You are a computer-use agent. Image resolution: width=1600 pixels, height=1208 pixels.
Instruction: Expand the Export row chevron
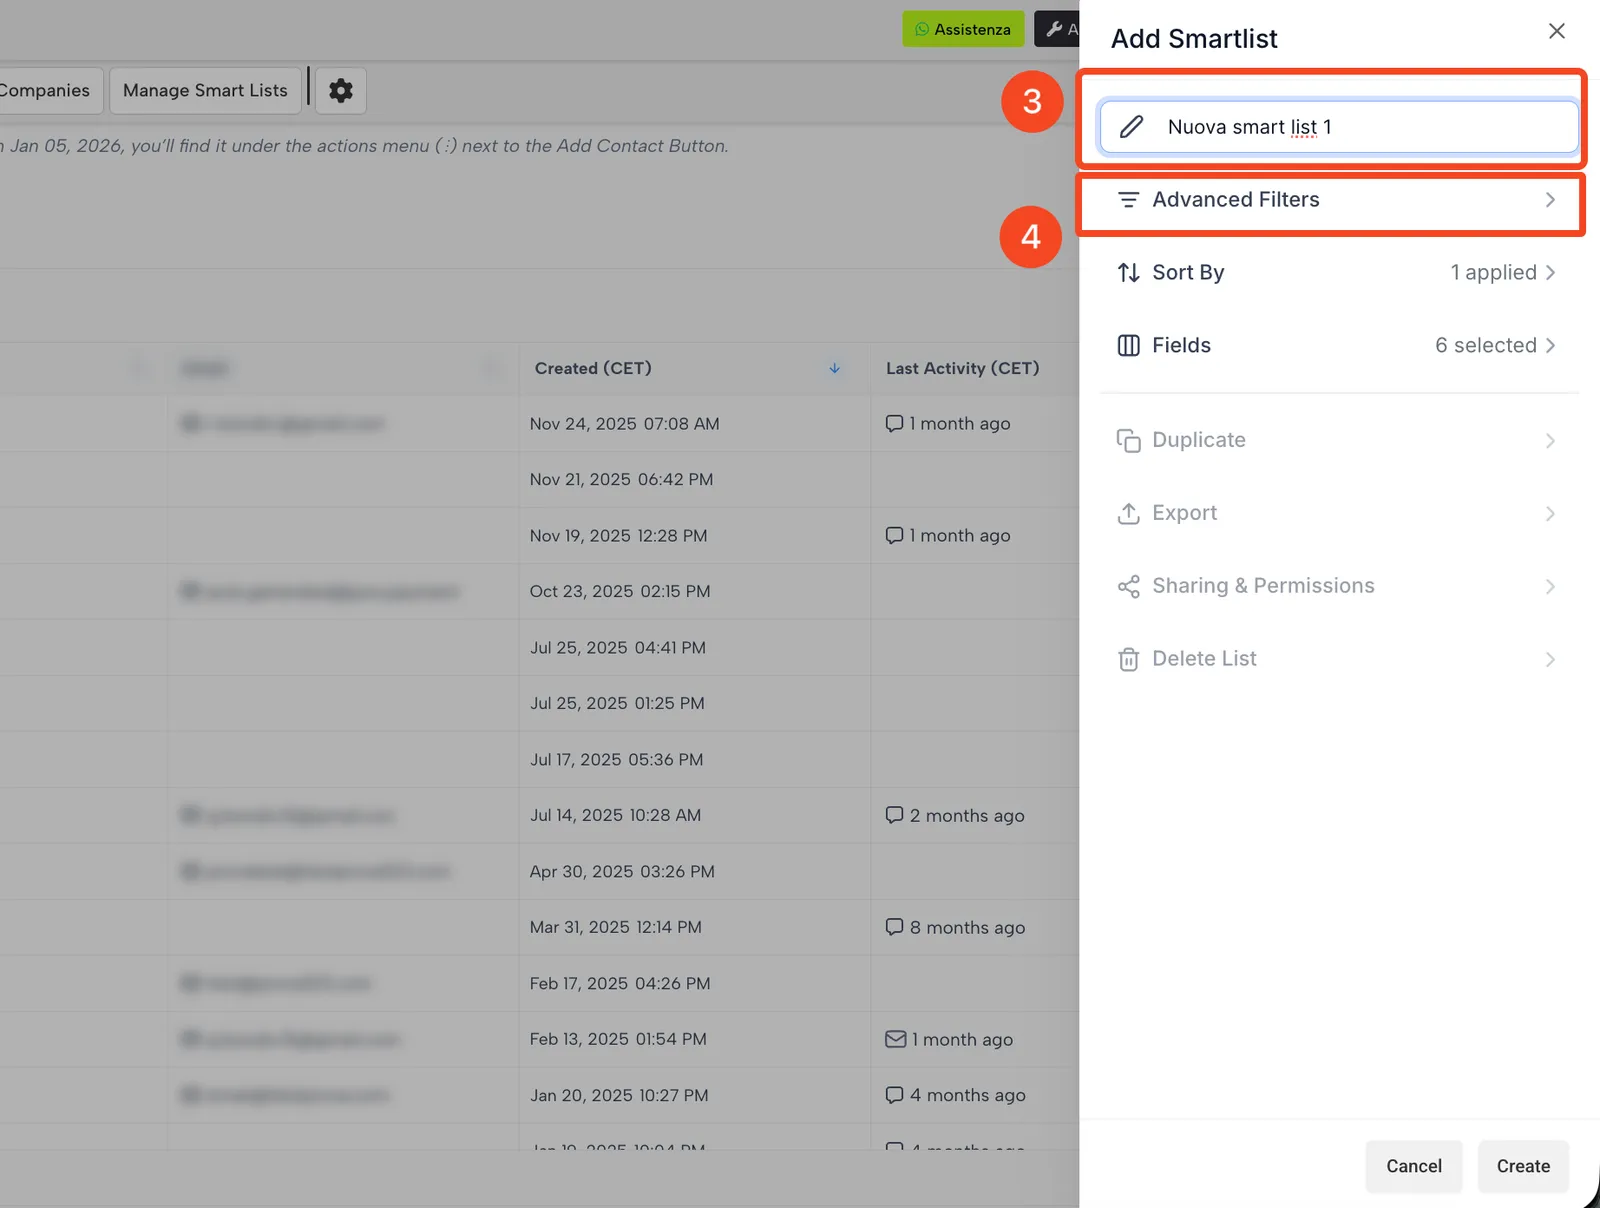pyautogui.click(x=1550, y=514)
